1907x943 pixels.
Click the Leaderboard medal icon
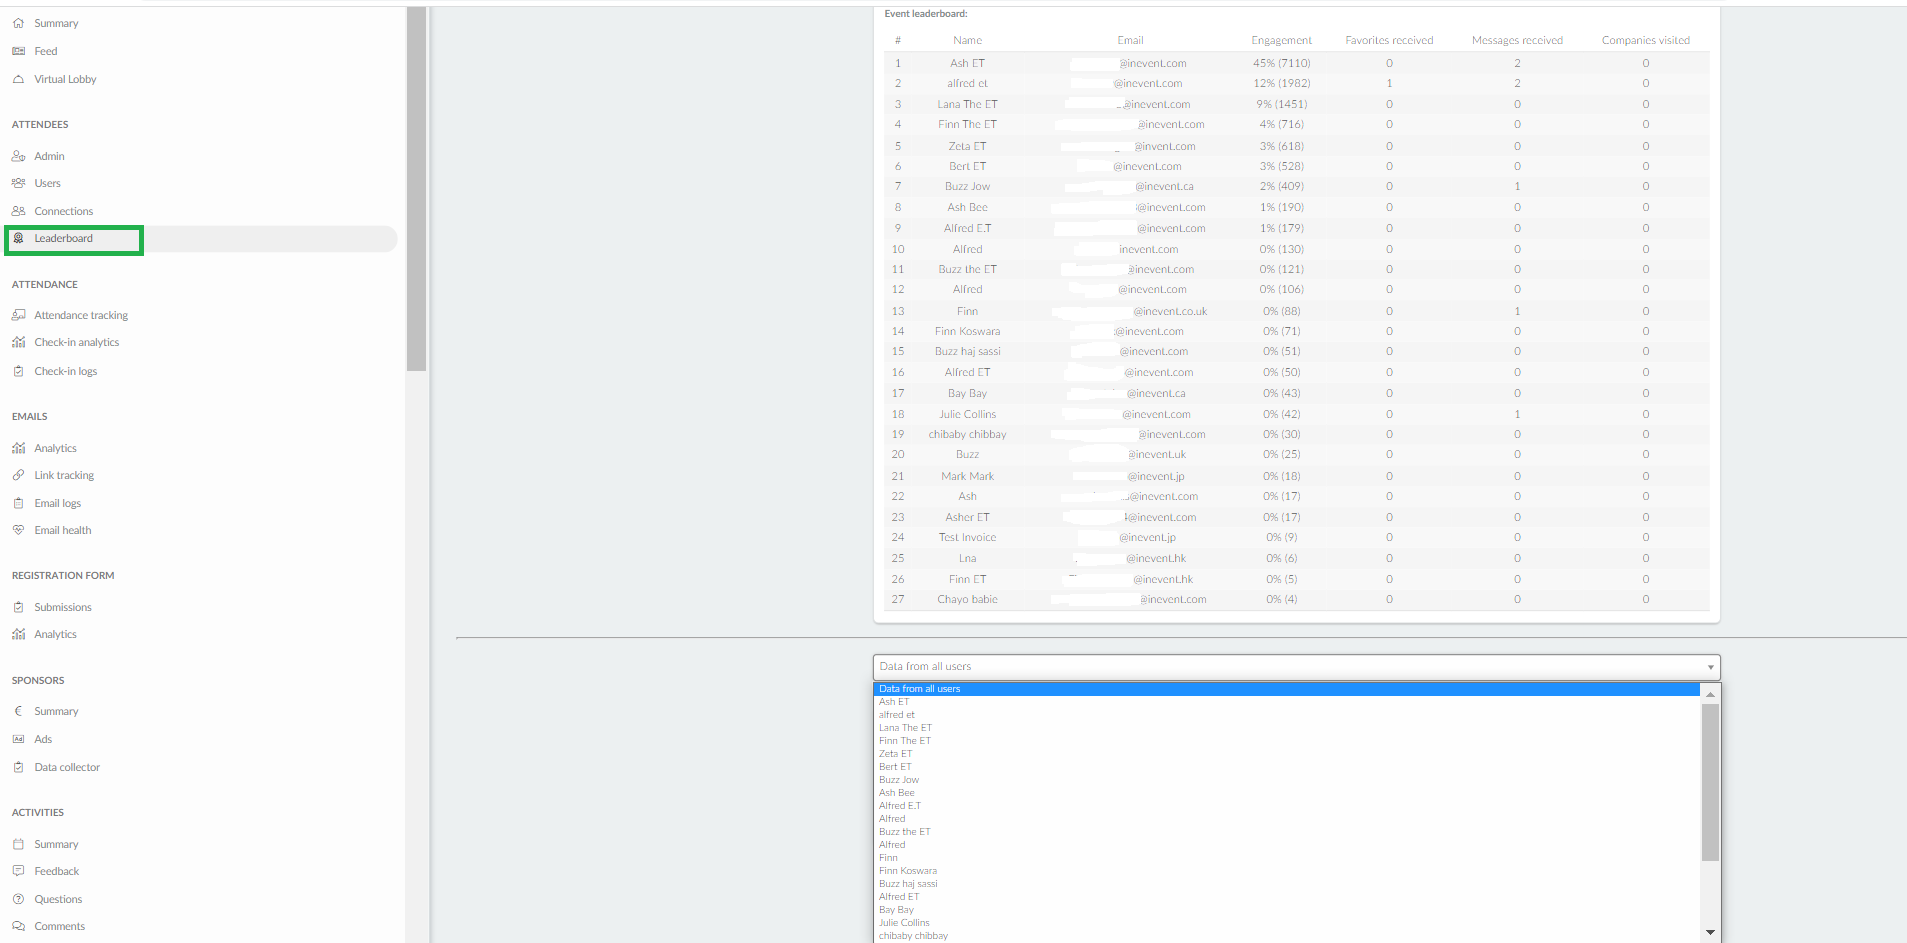(18, 238)
